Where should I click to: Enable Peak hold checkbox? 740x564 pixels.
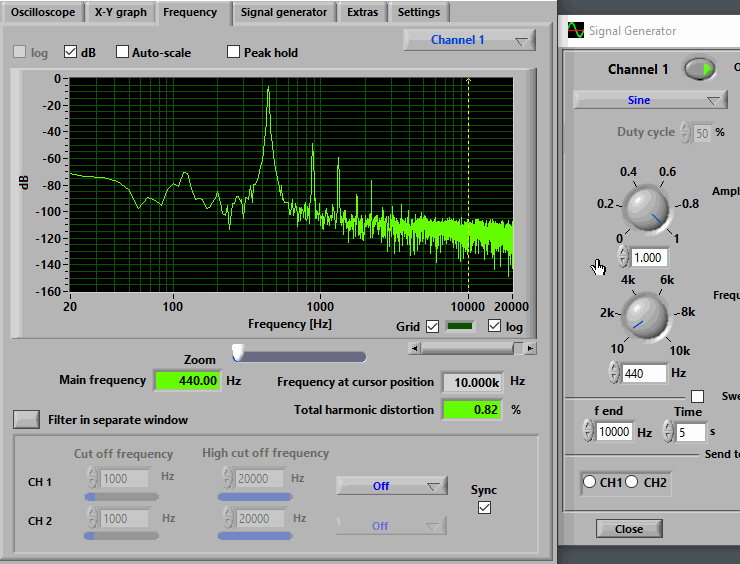233,51
